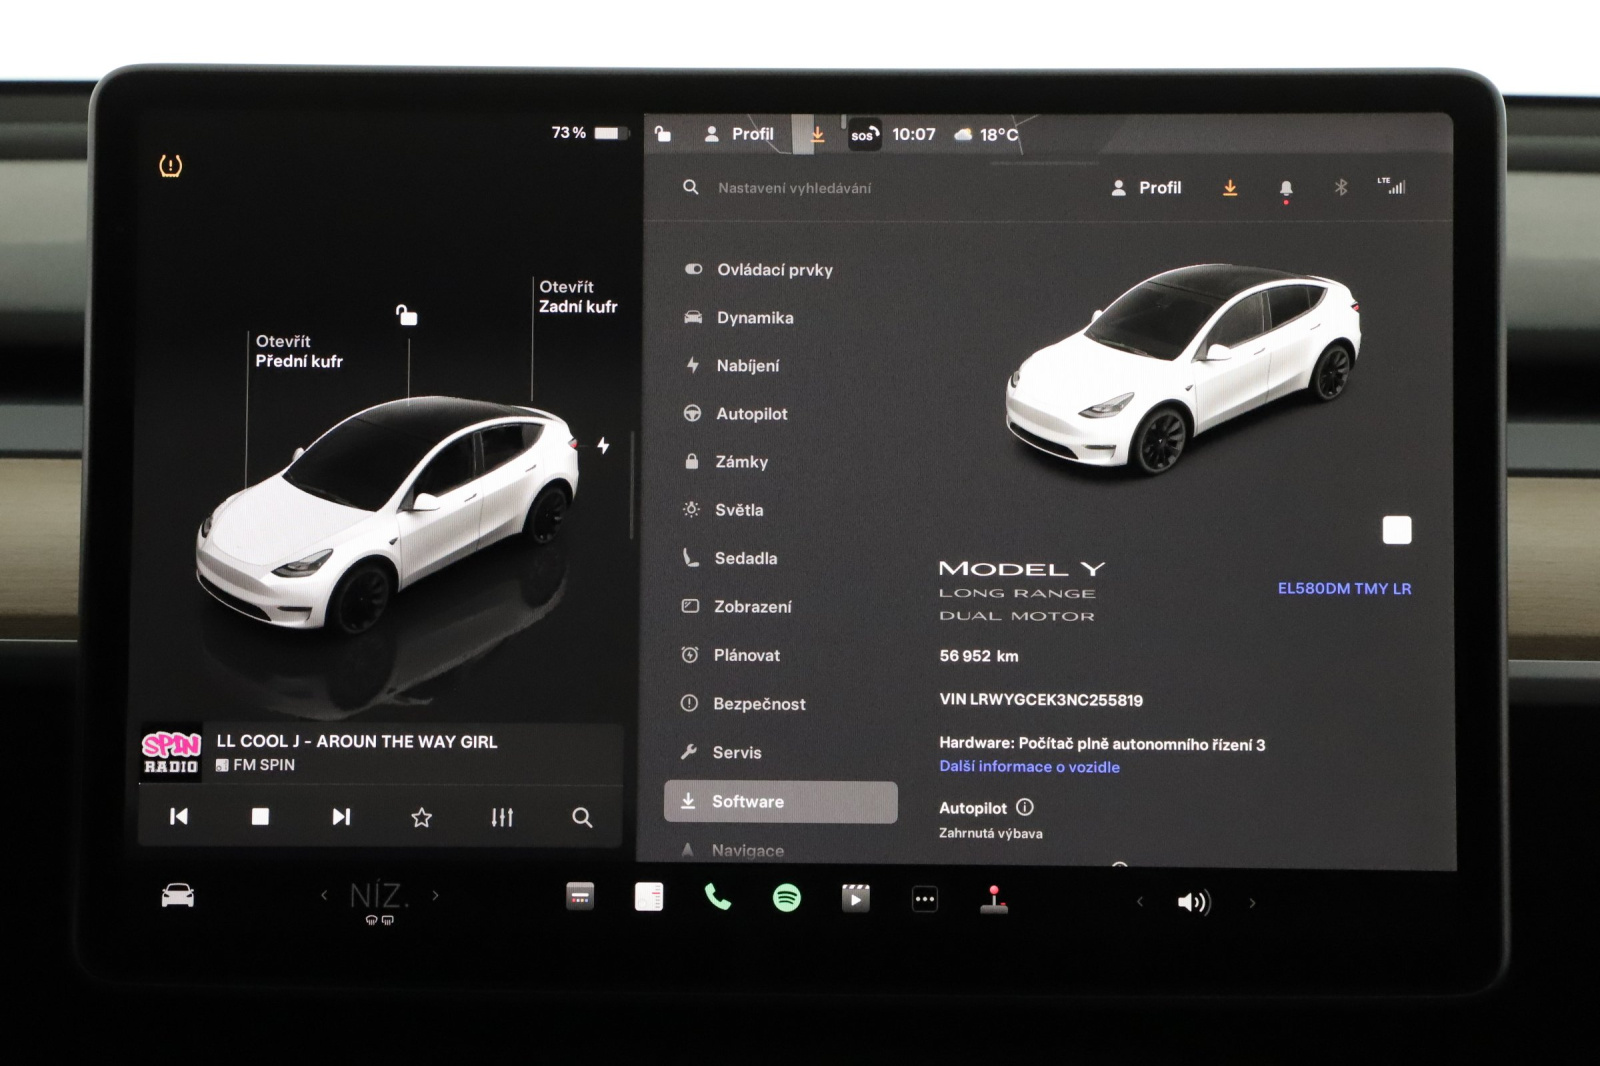Search media with magnifier icon

582,818
